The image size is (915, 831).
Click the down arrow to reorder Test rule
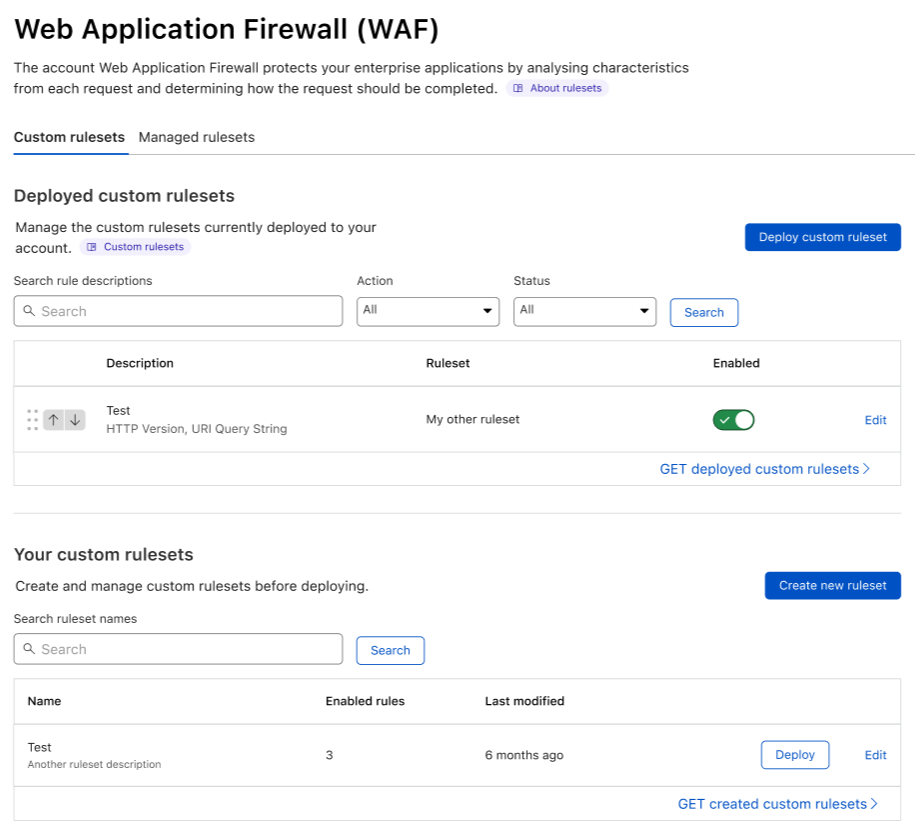[76, 420]
